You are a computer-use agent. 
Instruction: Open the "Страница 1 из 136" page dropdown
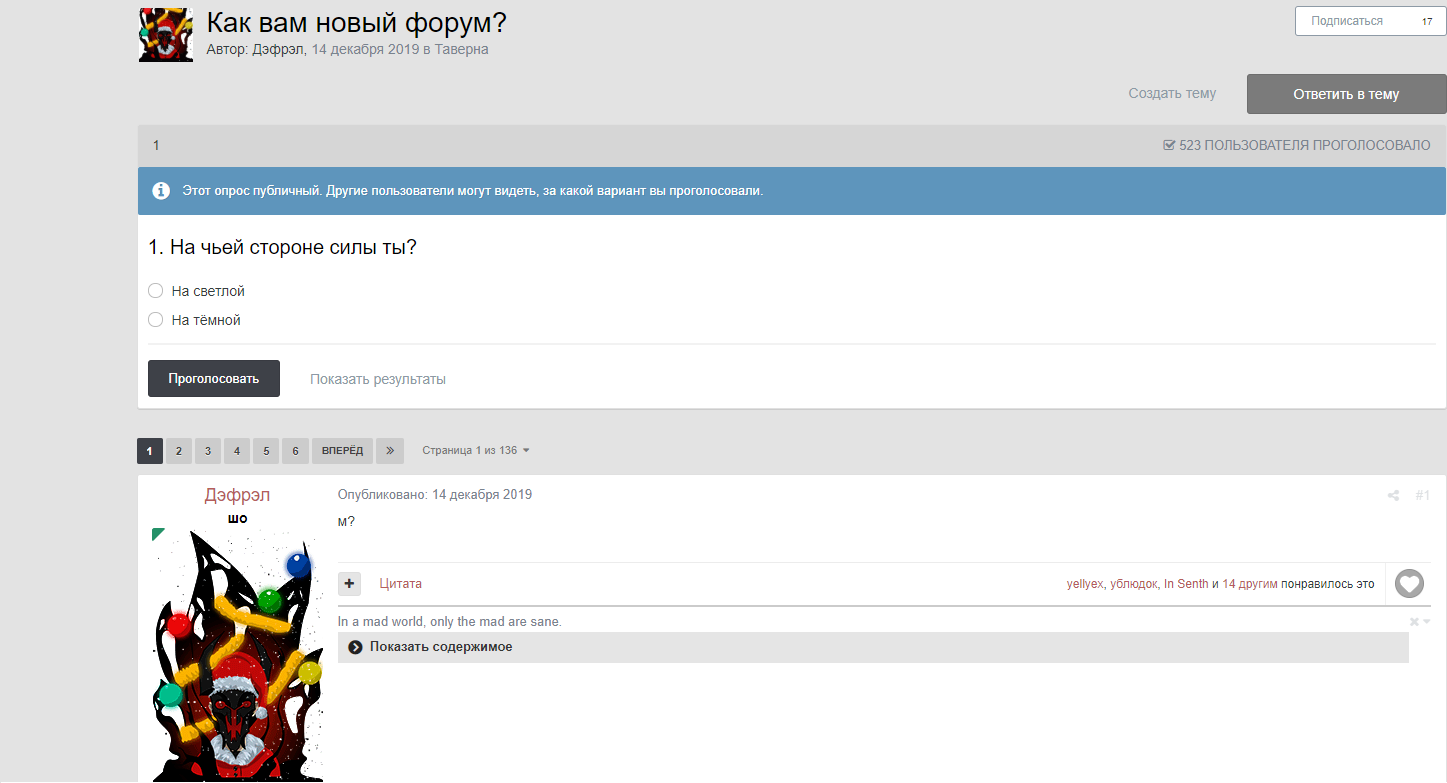point(475,451)
